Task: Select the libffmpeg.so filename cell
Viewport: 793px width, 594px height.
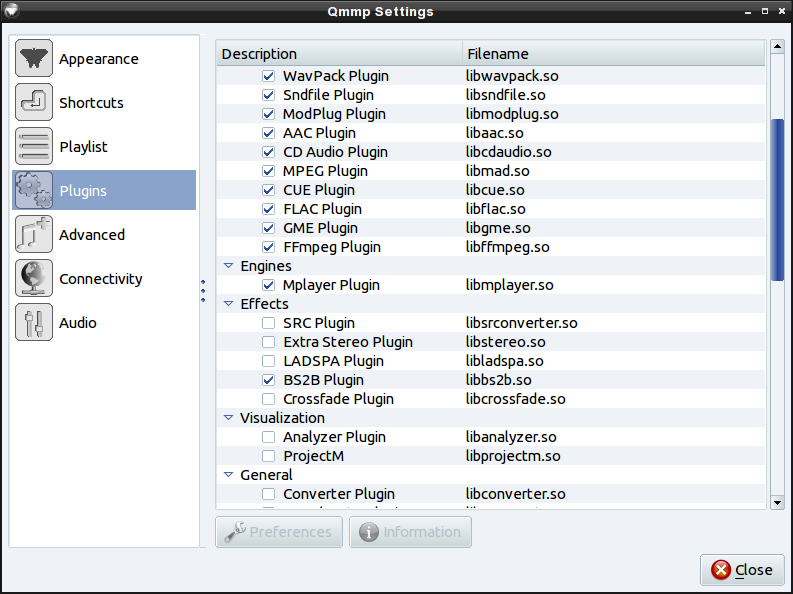Action: 613,247
